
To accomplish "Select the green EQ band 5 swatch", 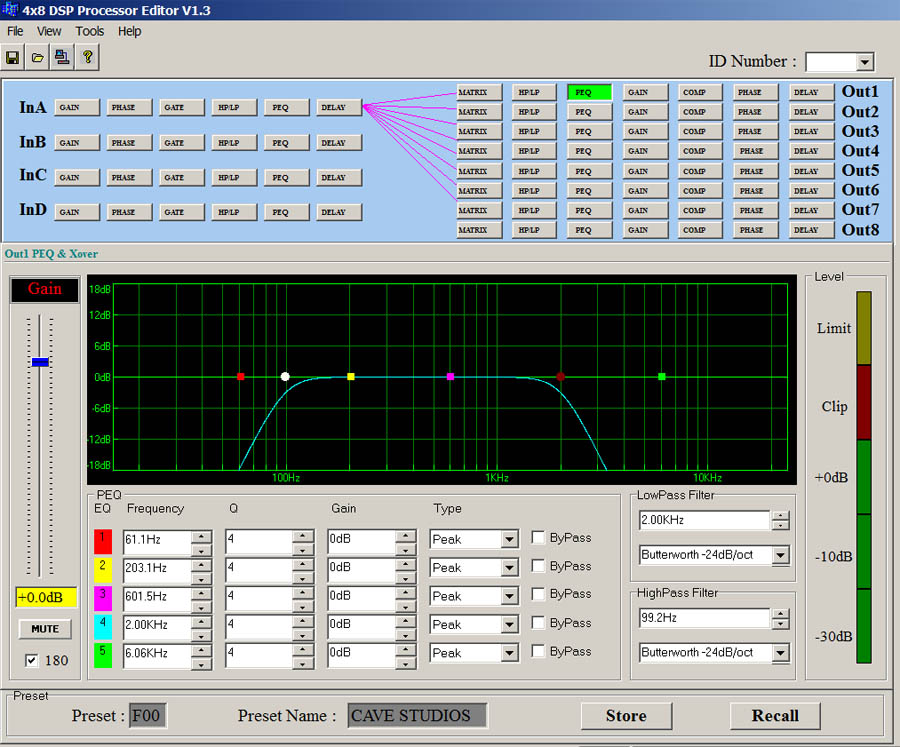I will point(103,656).
